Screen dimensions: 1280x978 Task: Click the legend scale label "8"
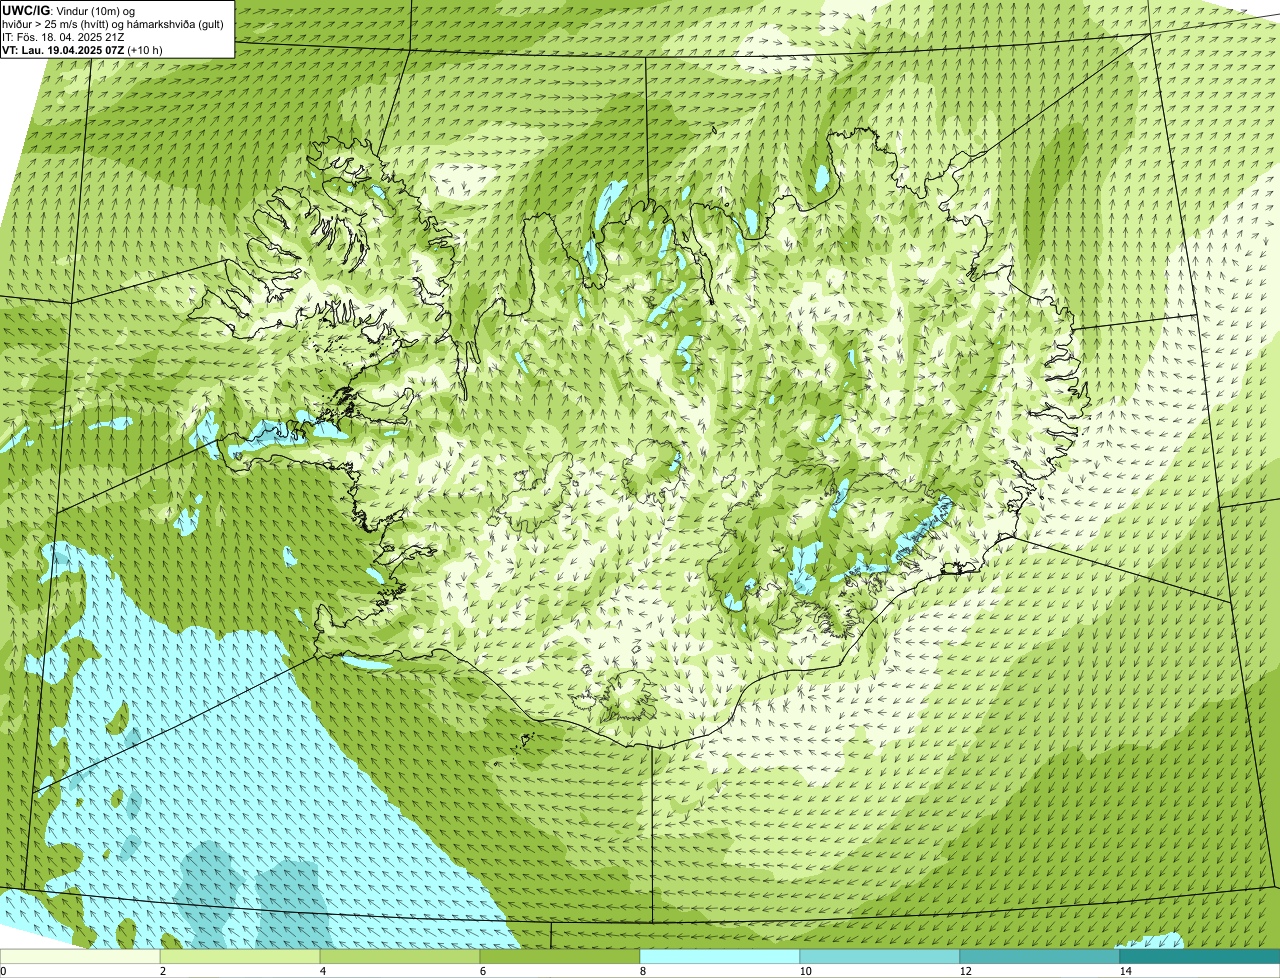(x=642, y=971)
